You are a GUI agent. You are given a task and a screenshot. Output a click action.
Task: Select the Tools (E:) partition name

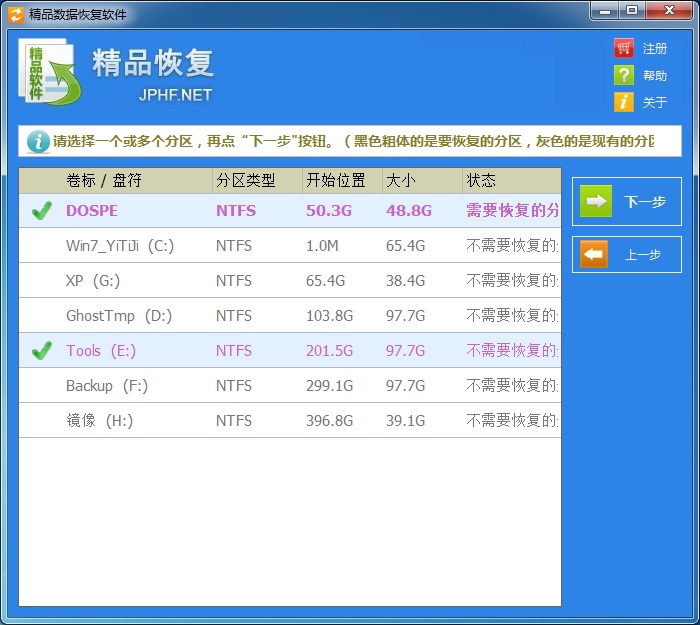101,351
